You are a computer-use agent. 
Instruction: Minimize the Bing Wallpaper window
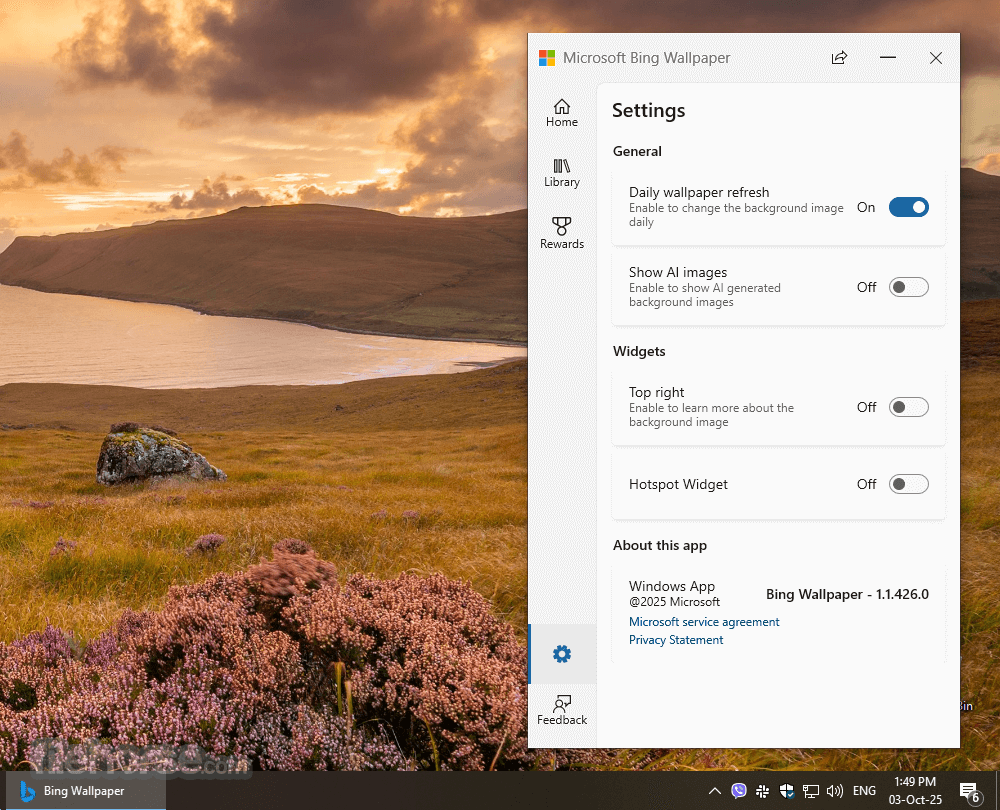tap(887, 57)
